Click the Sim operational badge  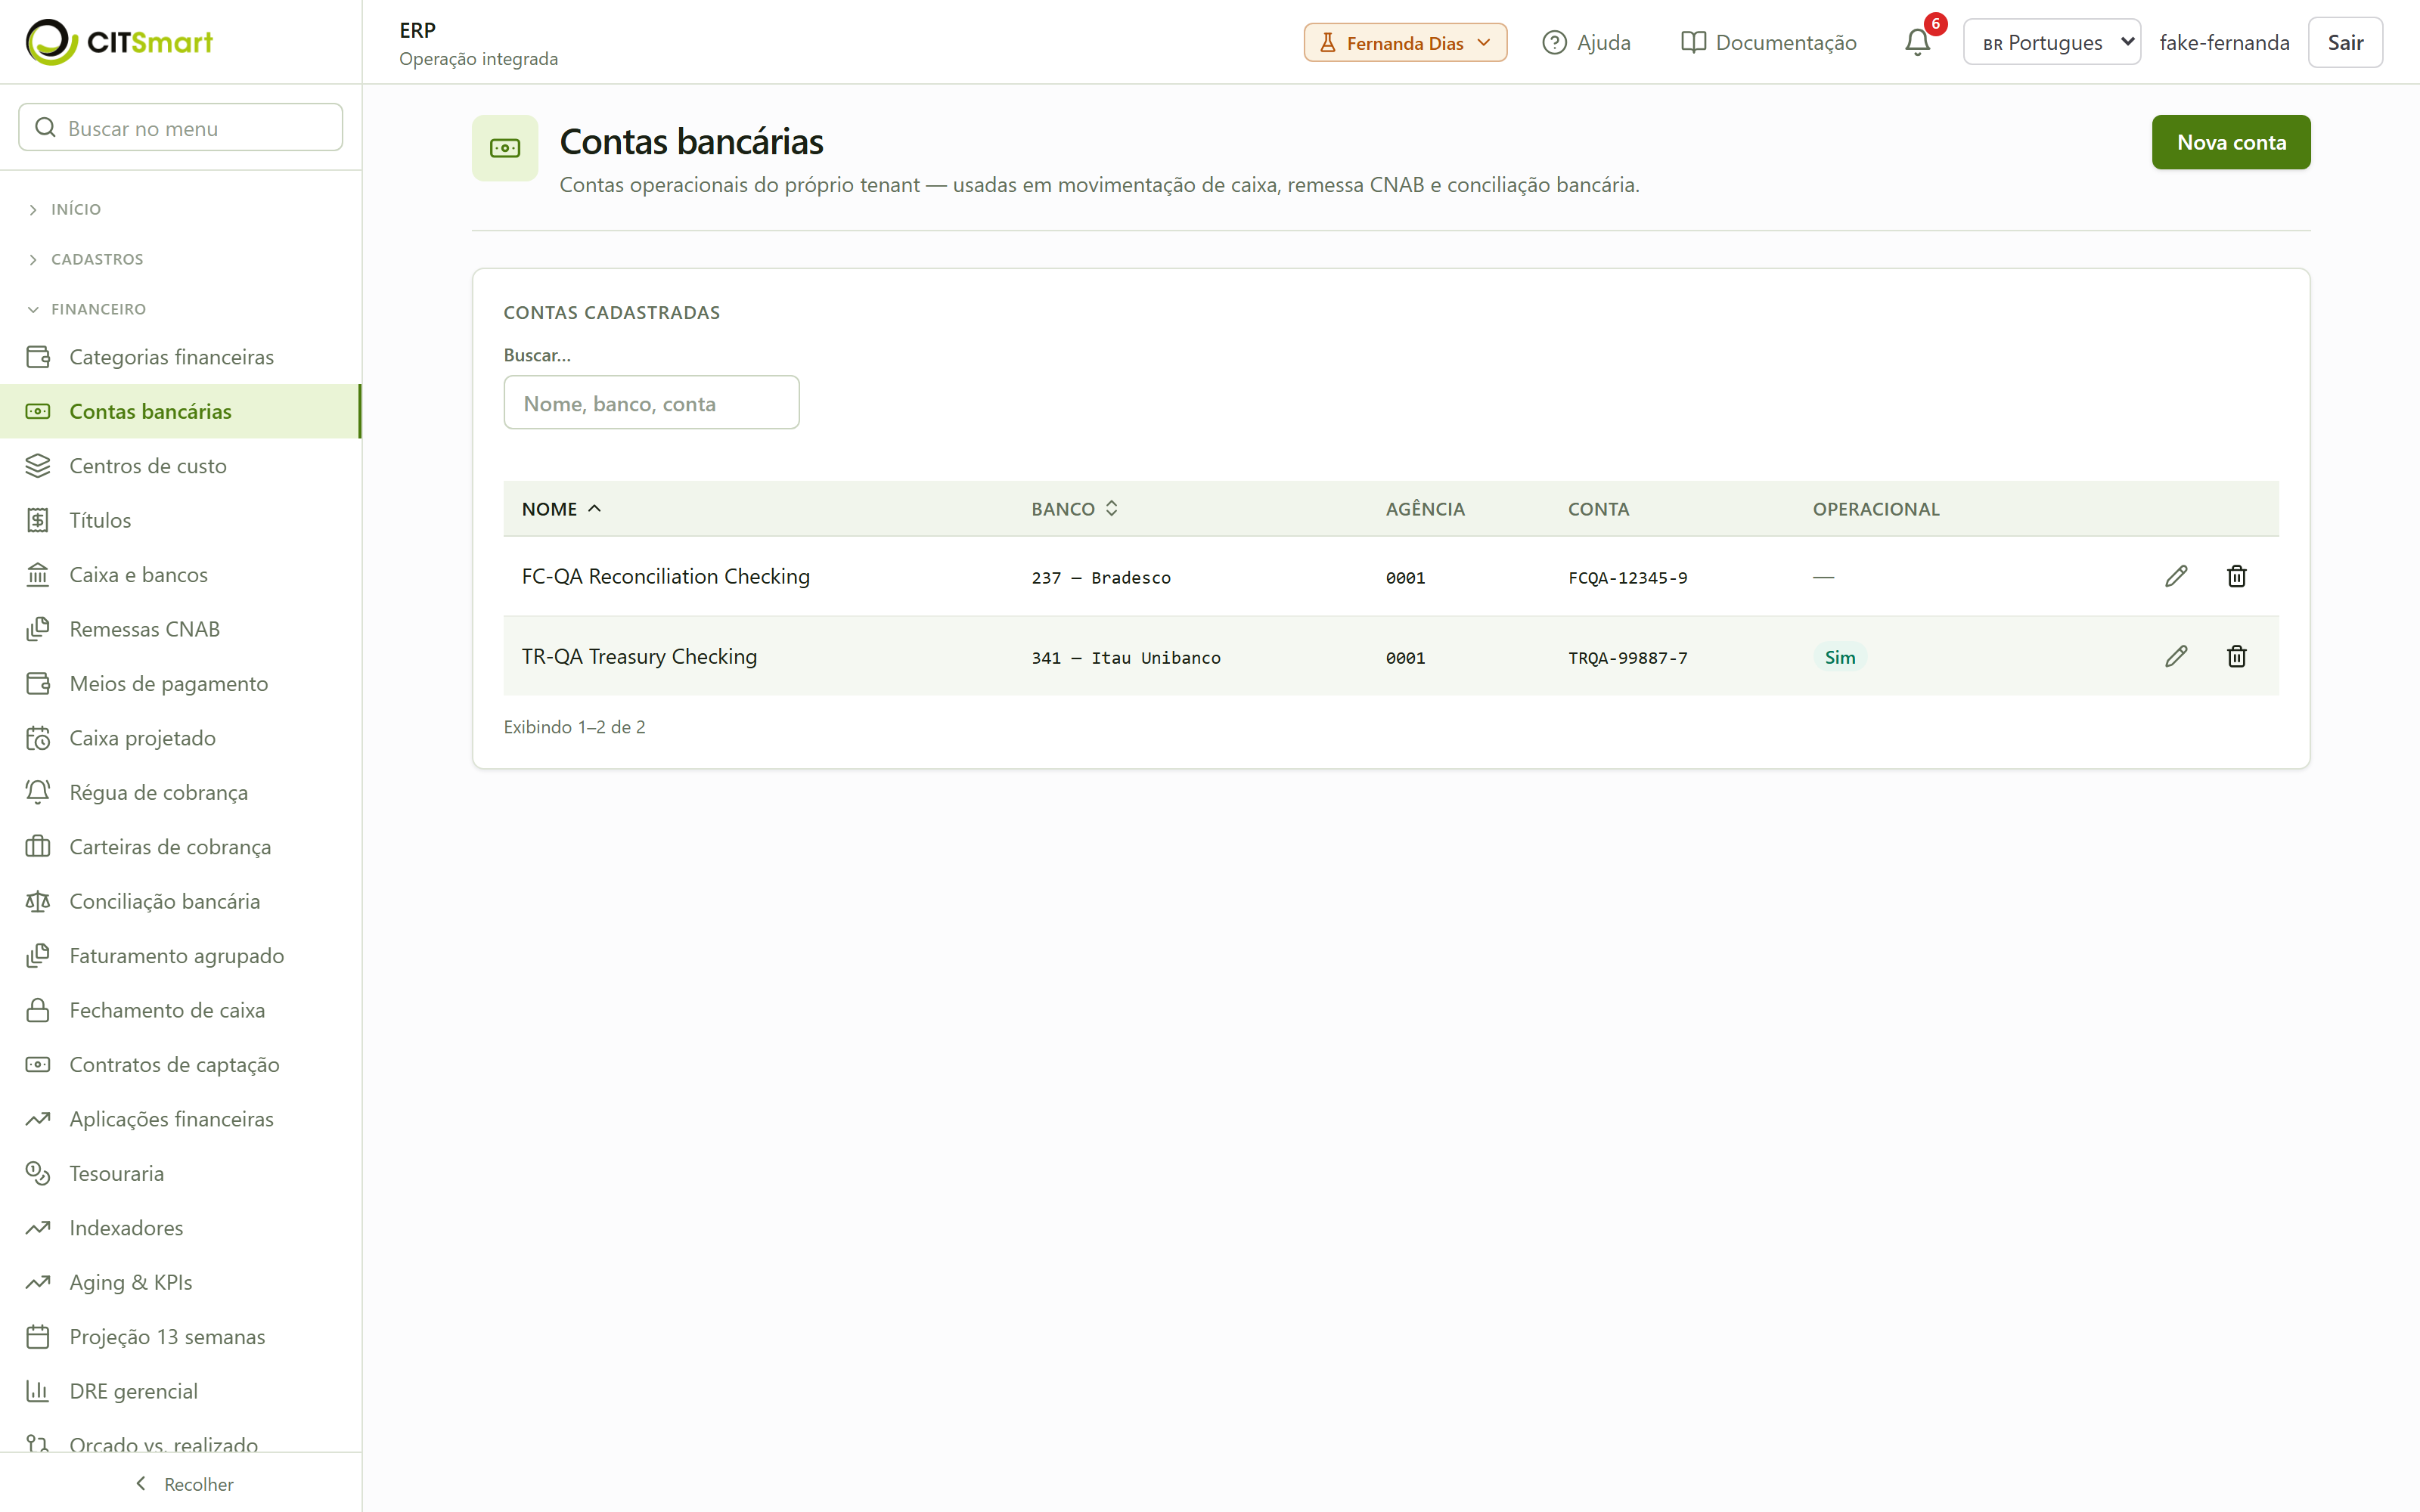pos(1840,657)
